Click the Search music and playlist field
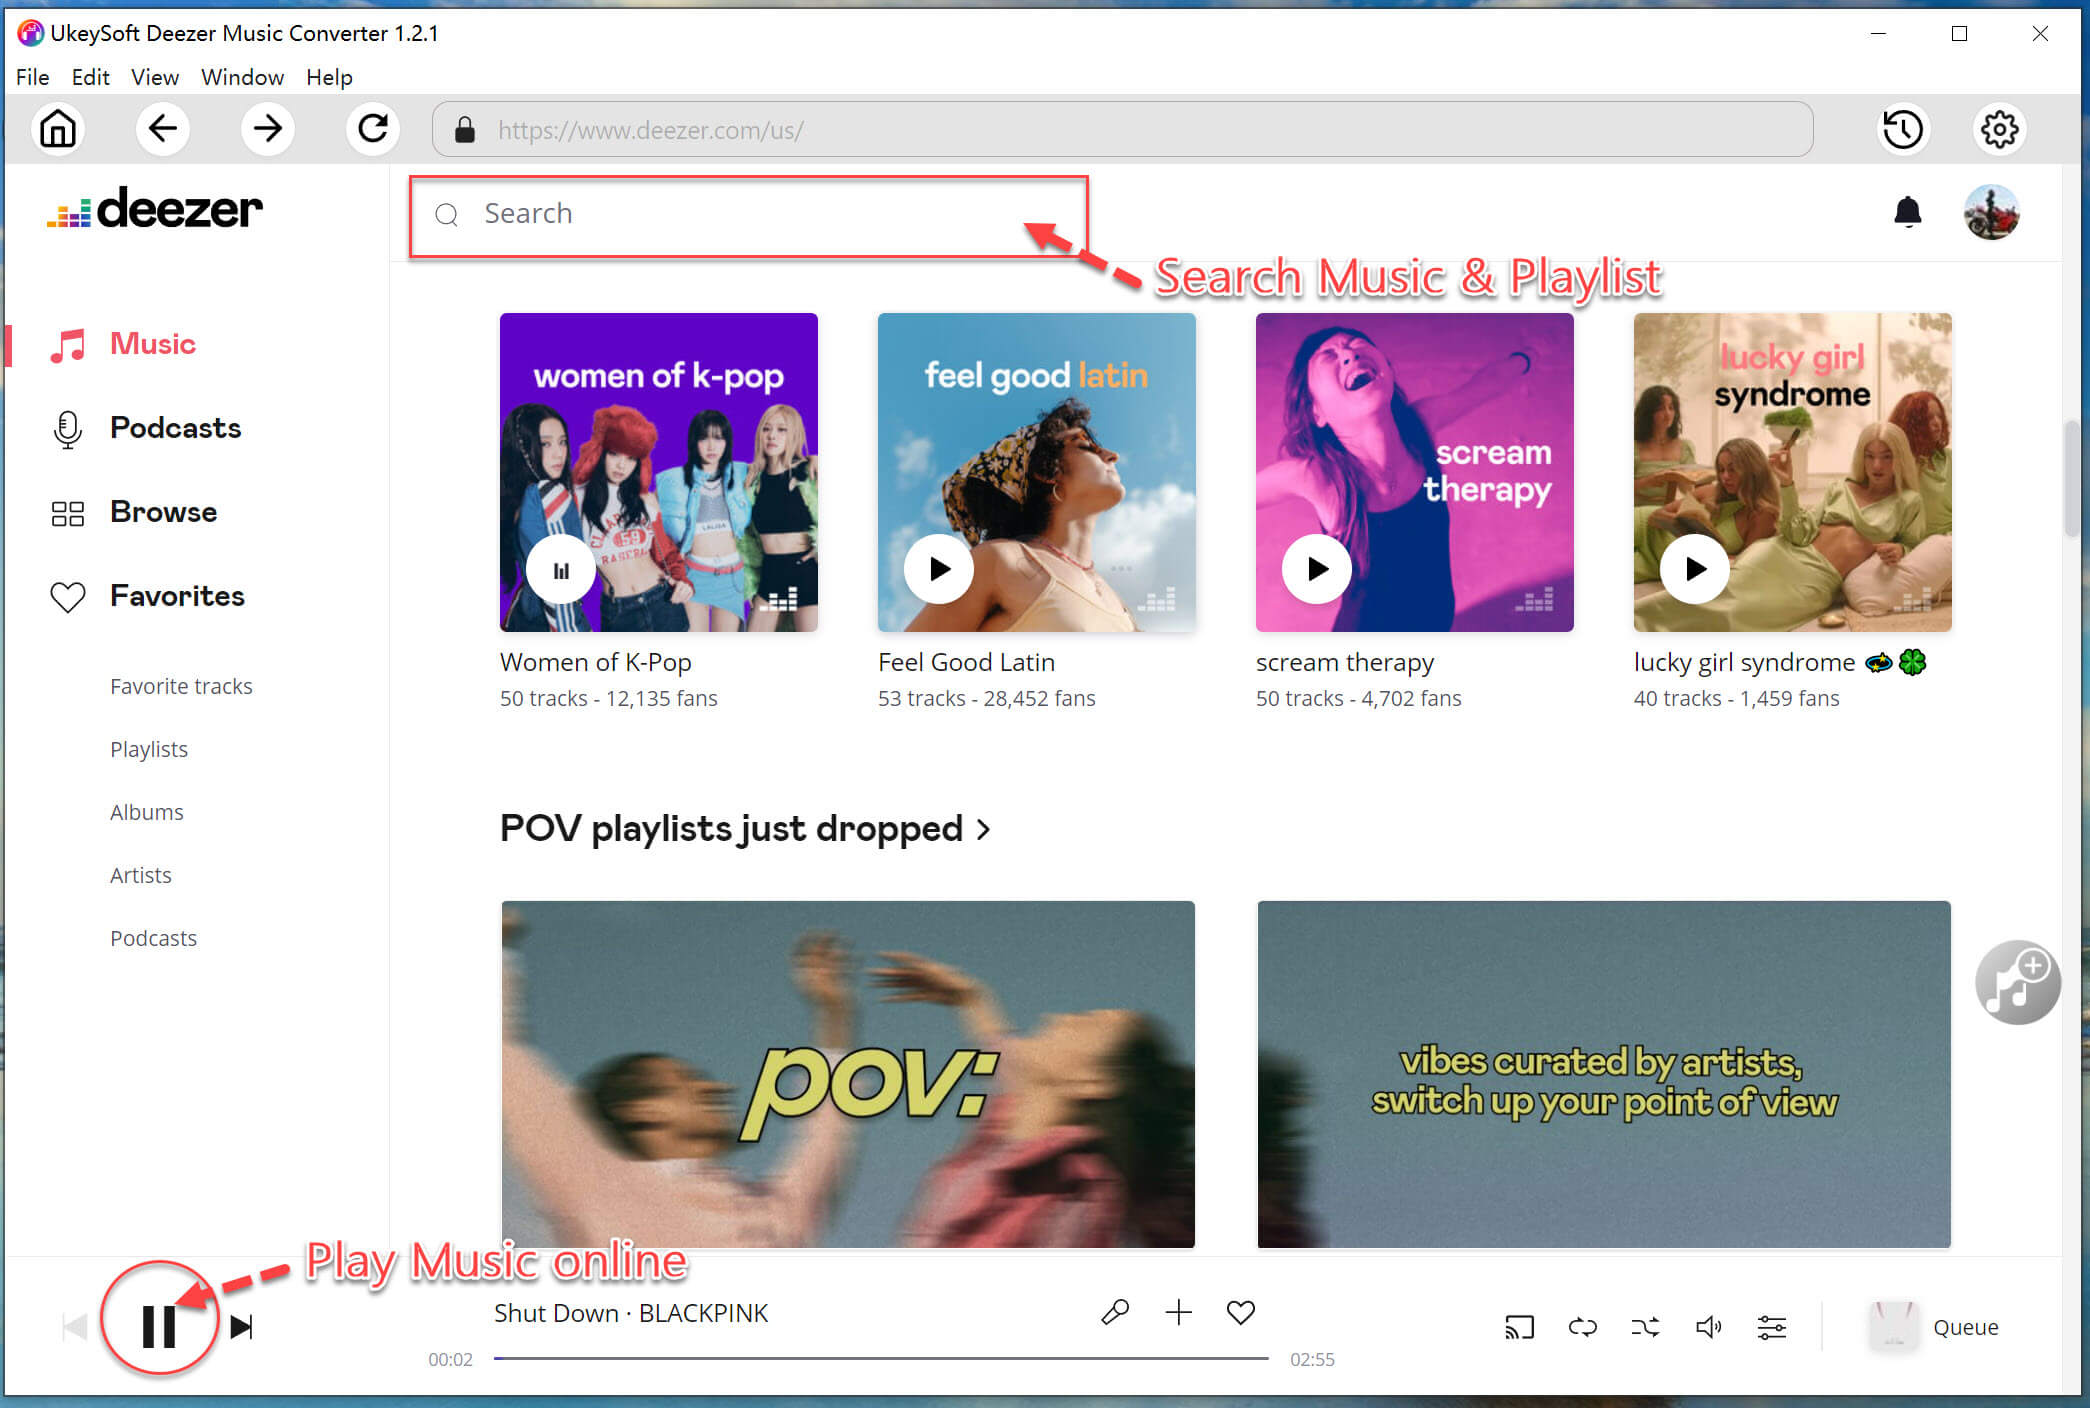This screenshot has height=1408, width=2090. tap(753, 212)
